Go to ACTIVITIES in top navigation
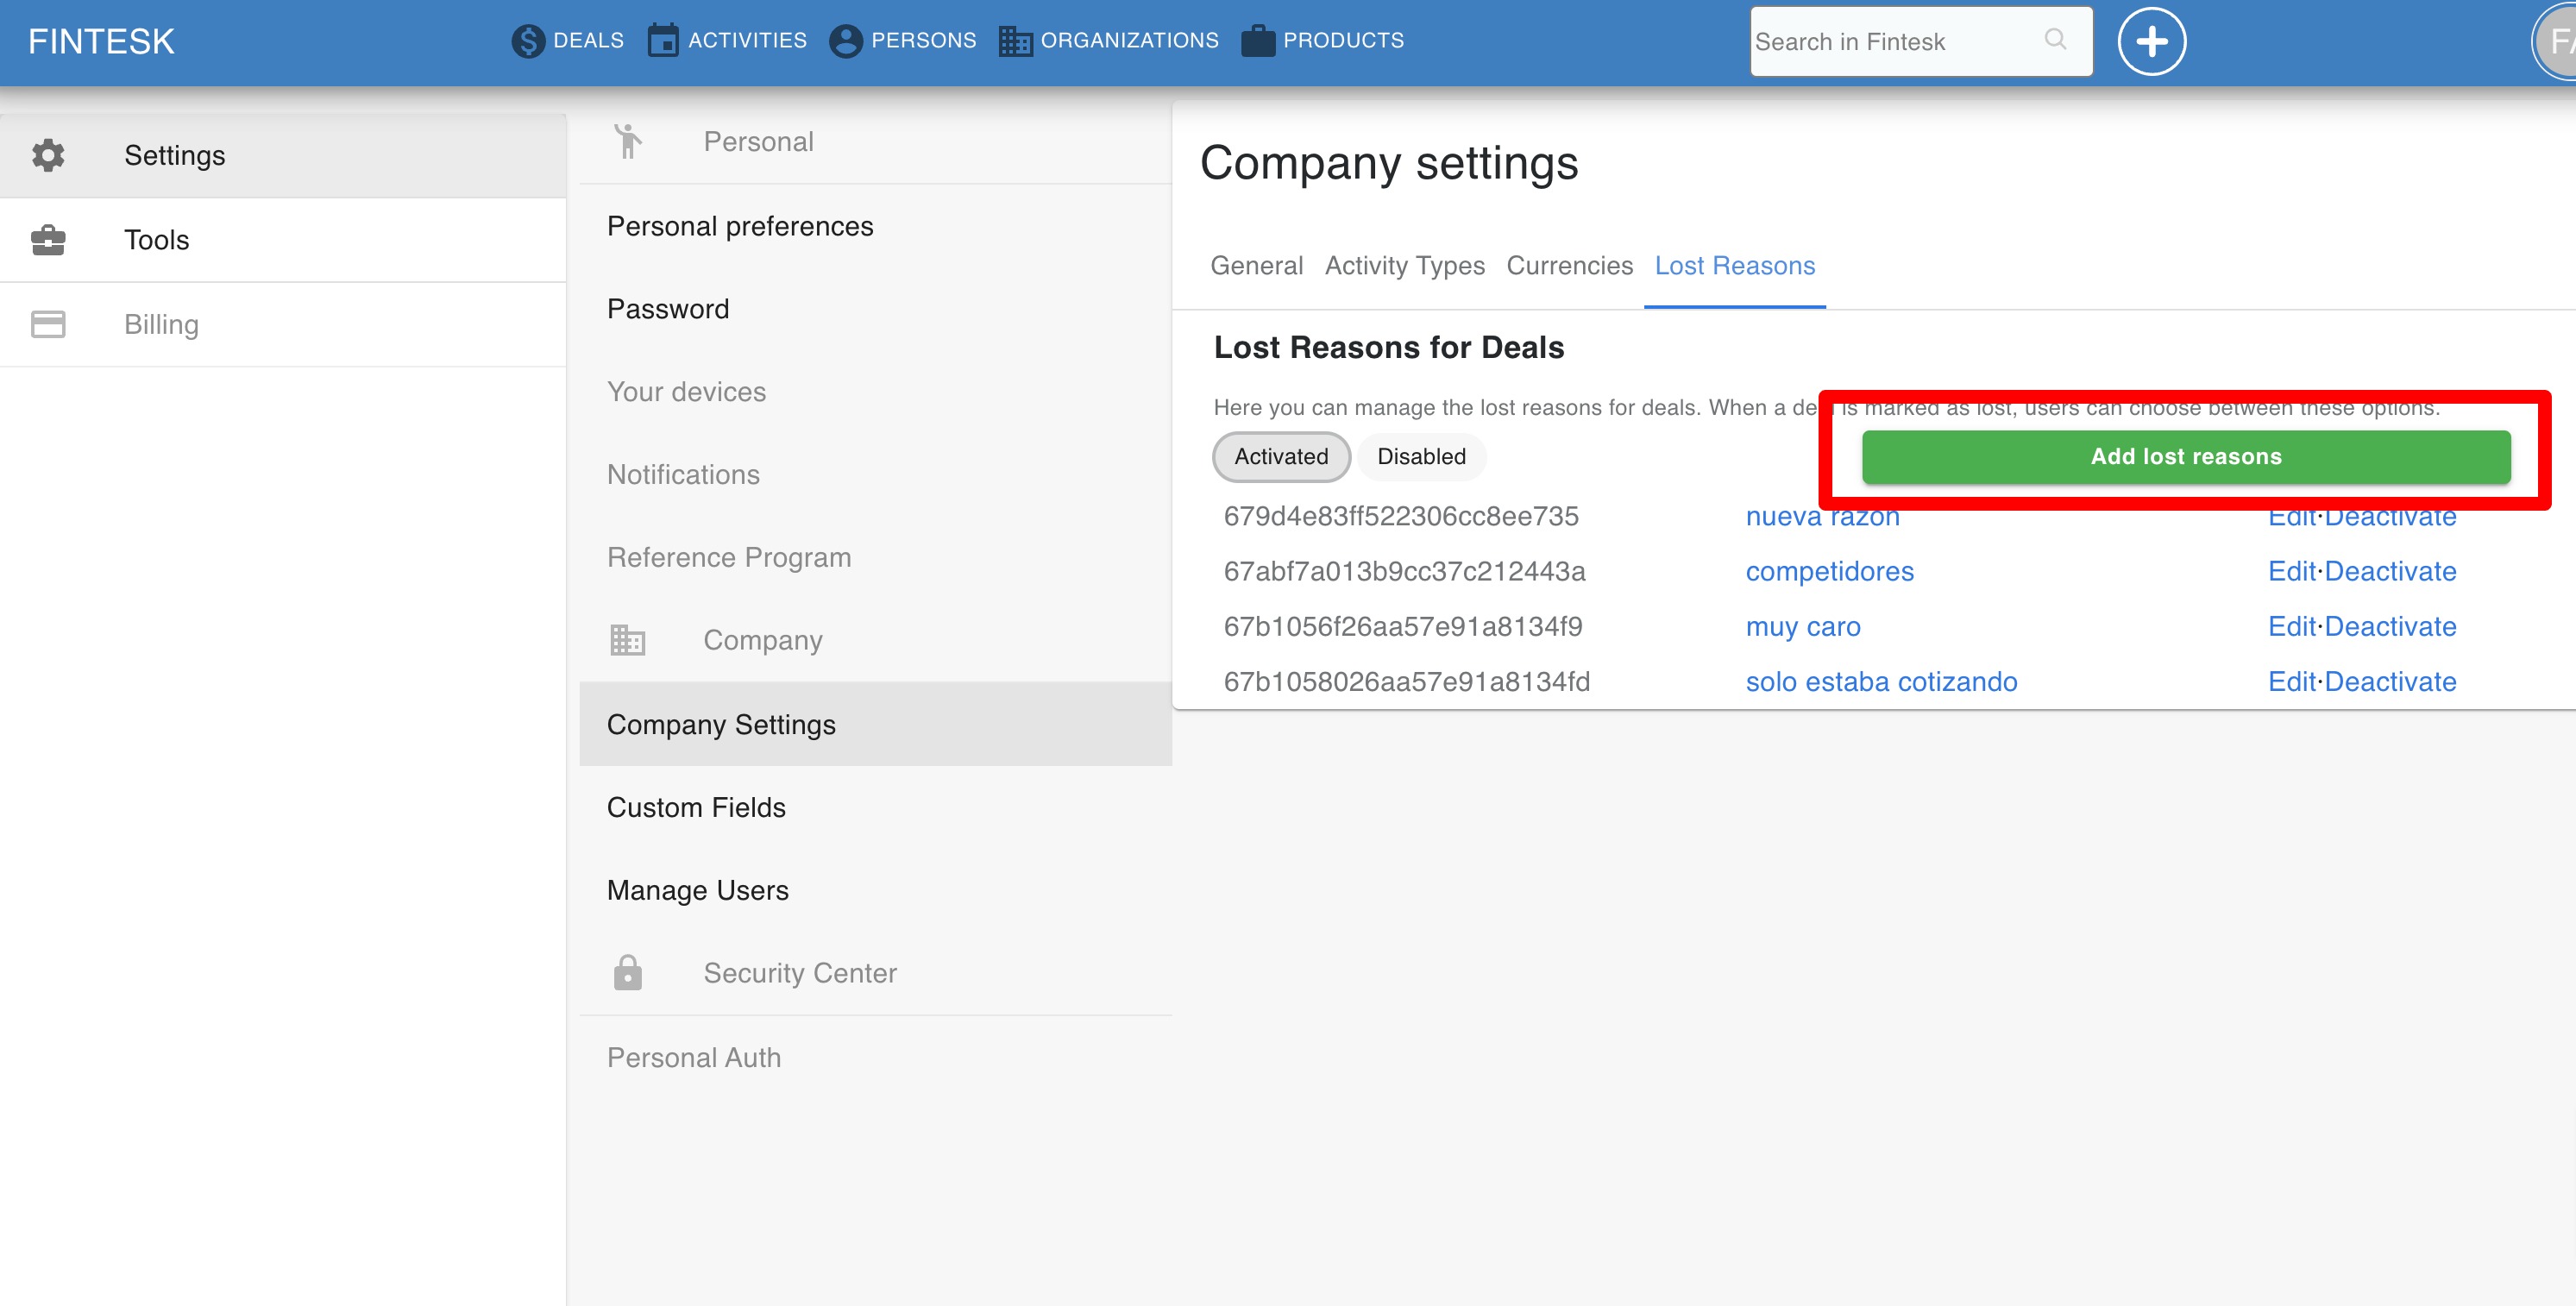Viewport: 2576px width, 1306px height. (x=747, y=41)
